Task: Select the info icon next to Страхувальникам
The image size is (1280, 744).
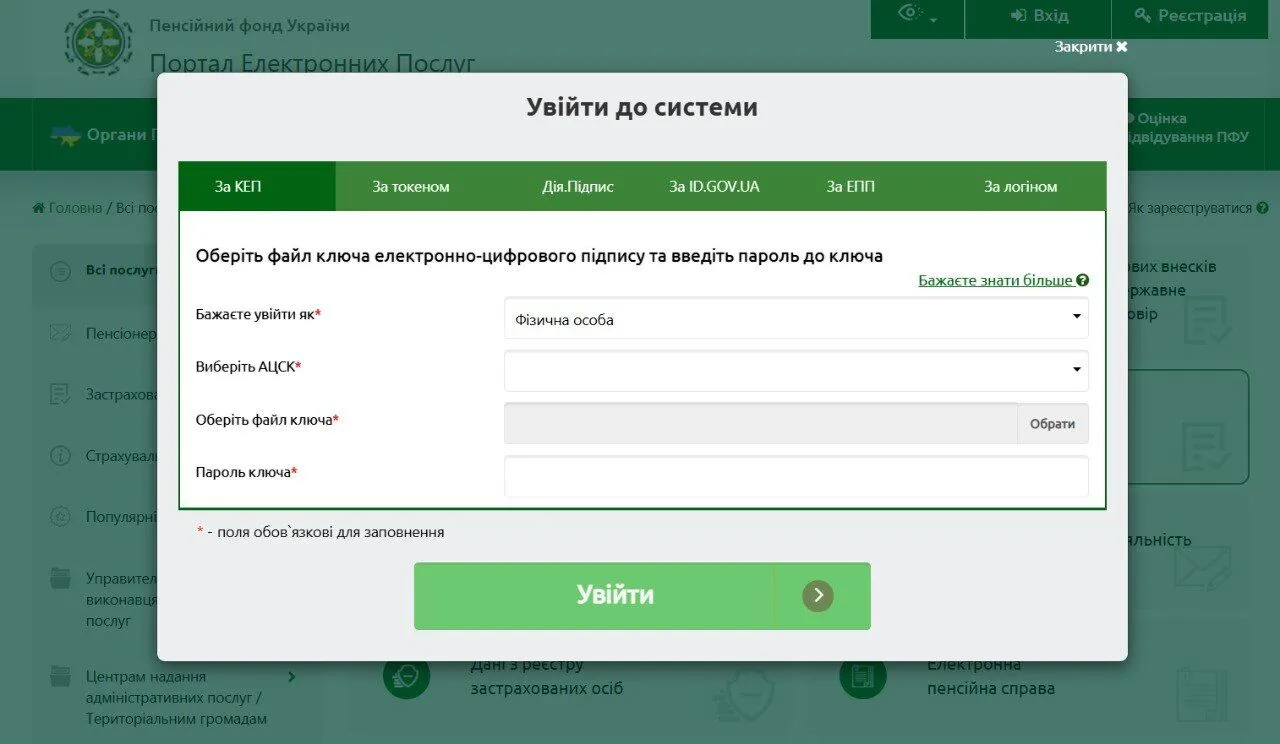Action: coord(58,455)
